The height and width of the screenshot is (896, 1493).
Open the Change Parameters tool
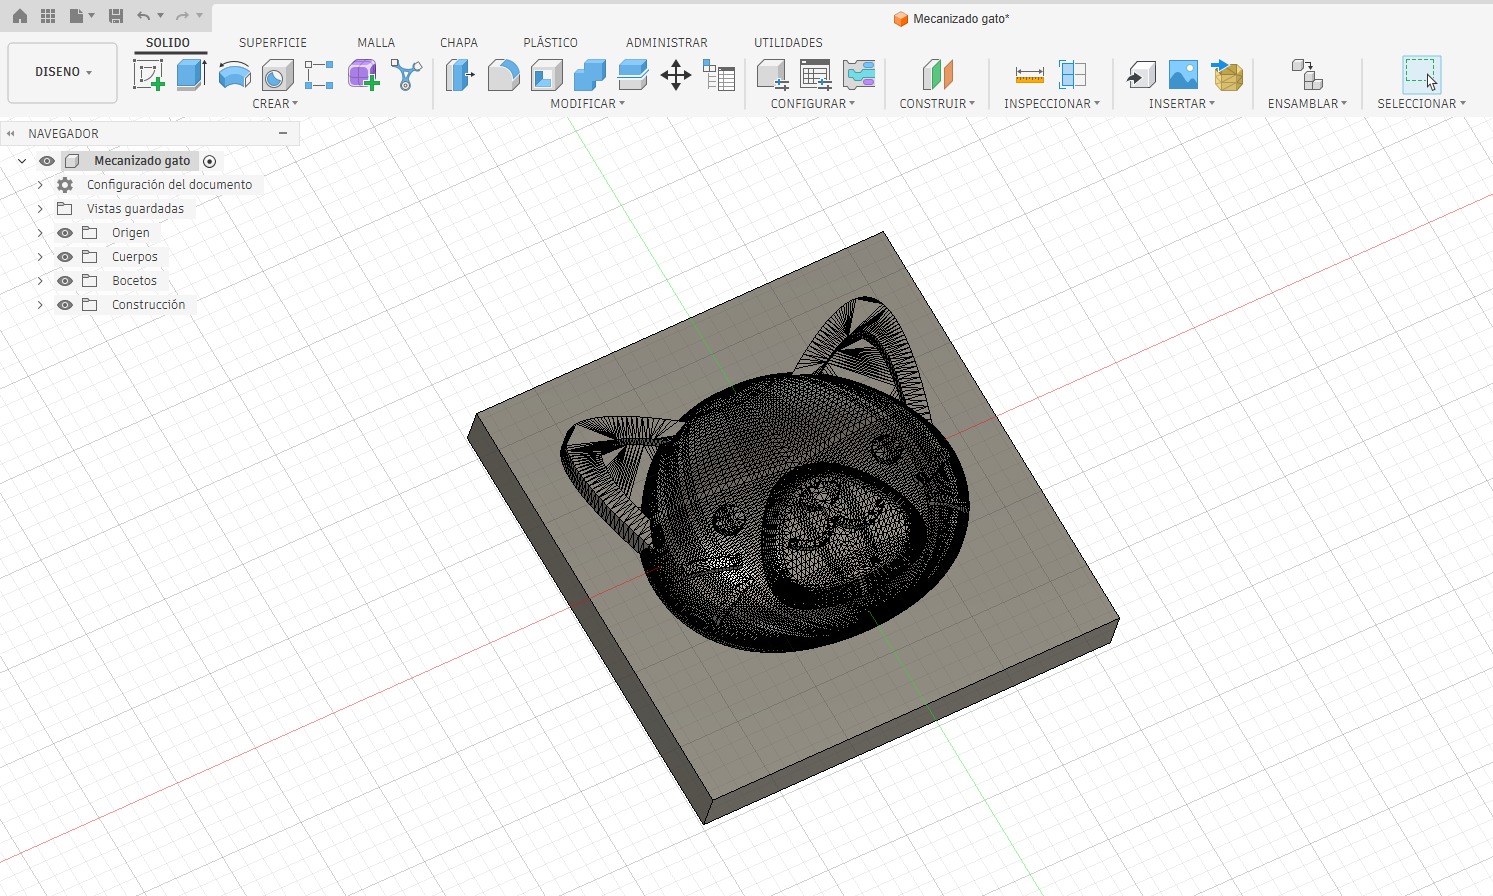(x=719, y=75)
